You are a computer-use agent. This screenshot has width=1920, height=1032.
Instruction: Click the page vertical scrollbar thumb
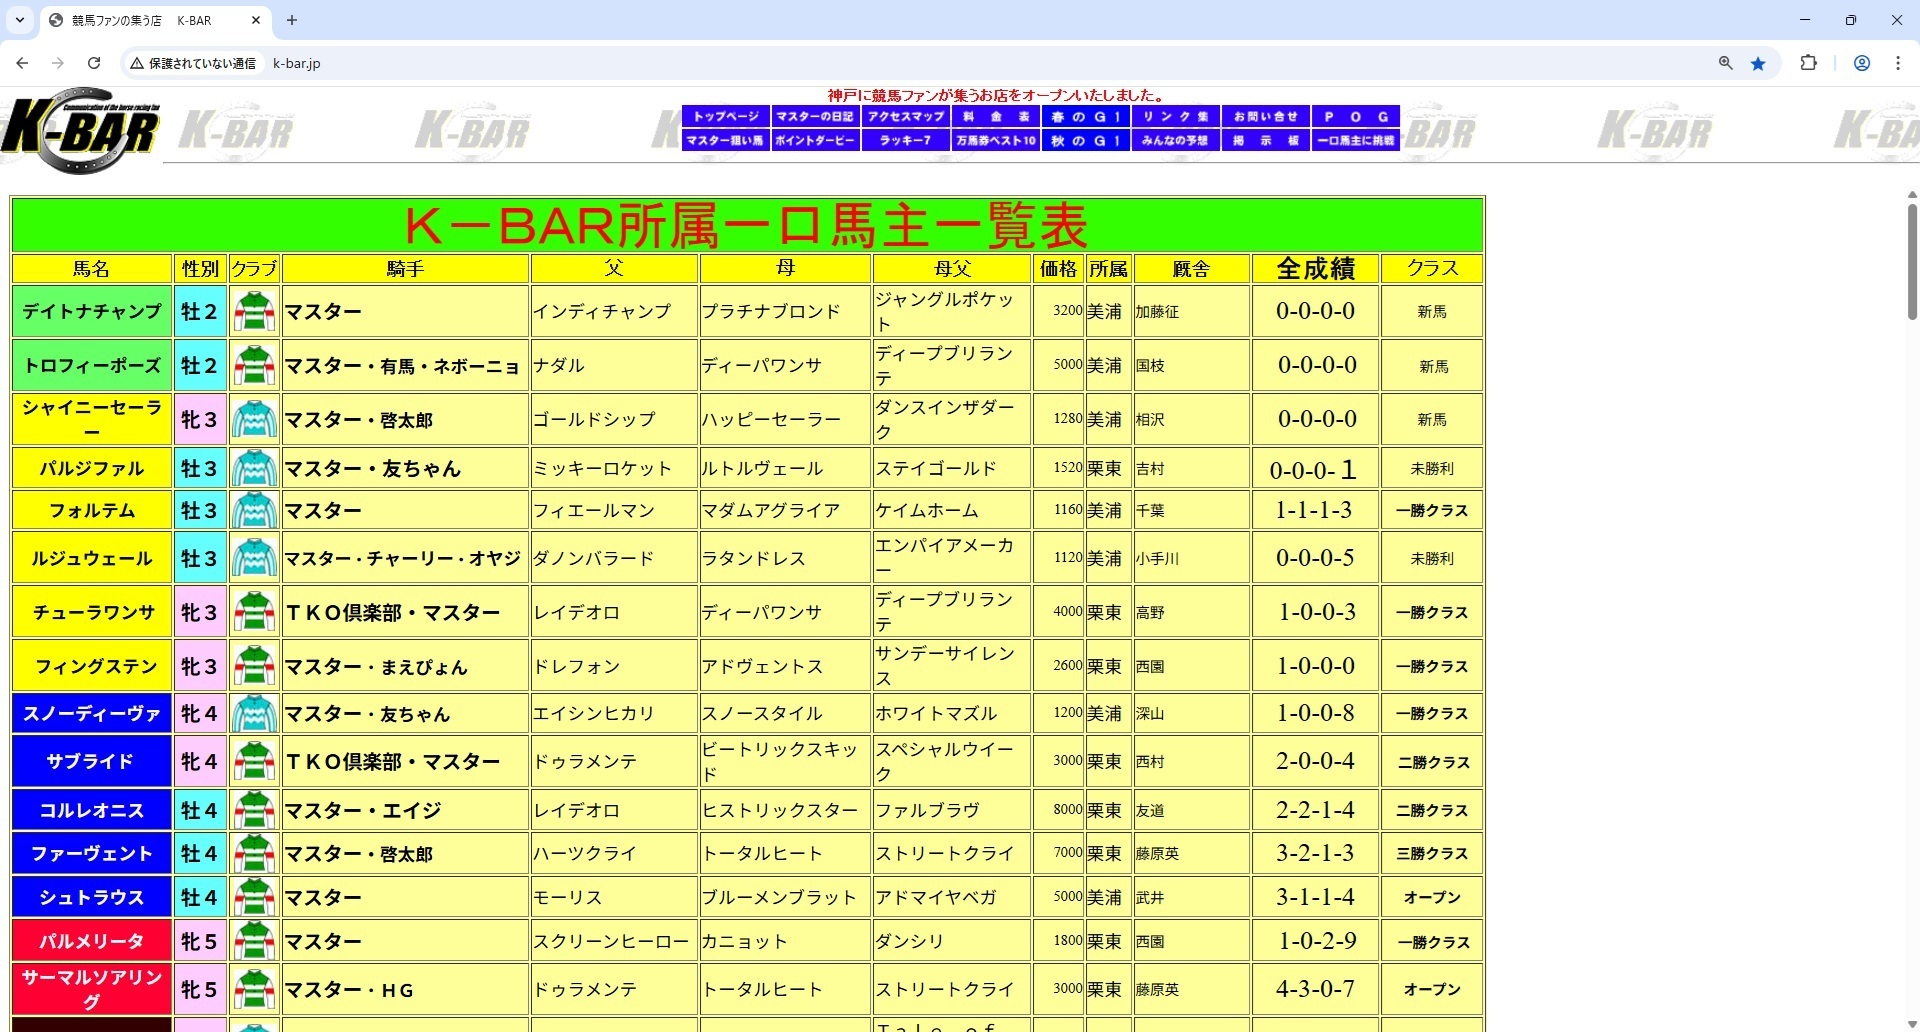click(x=1912, y=262)
